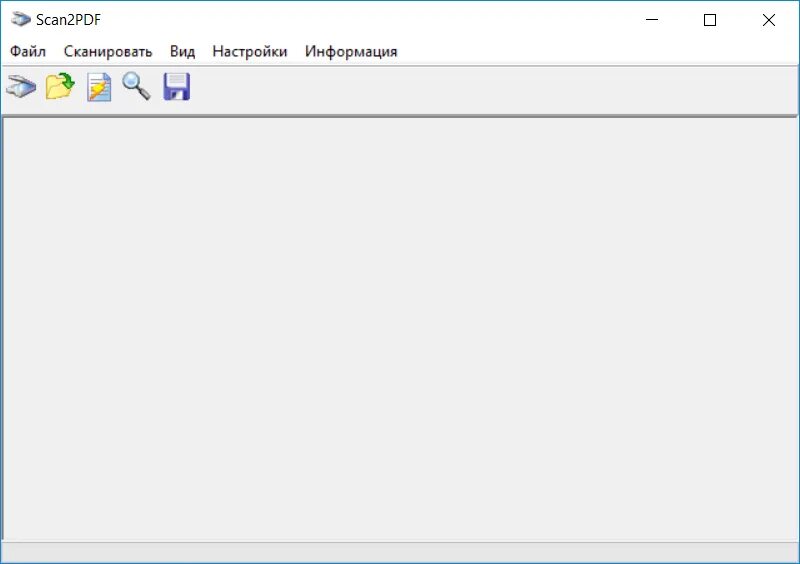Close the Scan2PDF window
Viewport: 800px width, 564px height.
click(769, 20)
